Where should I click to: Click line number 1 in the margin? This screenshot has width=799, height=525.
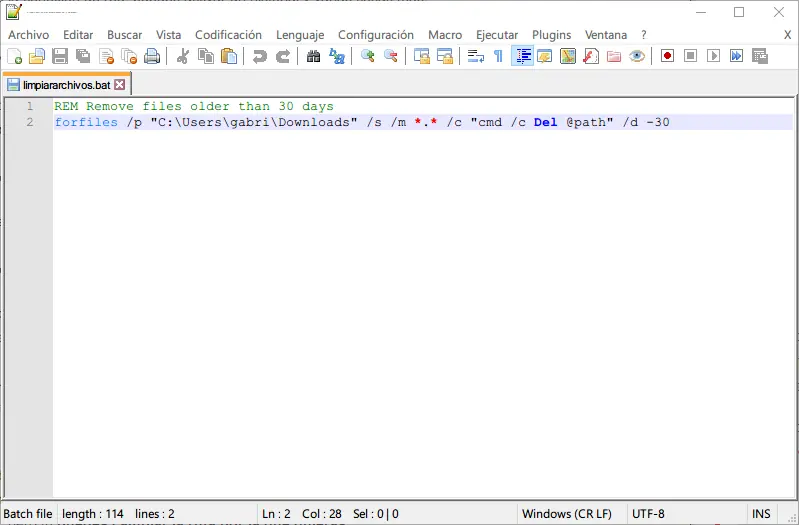[30, 106]
